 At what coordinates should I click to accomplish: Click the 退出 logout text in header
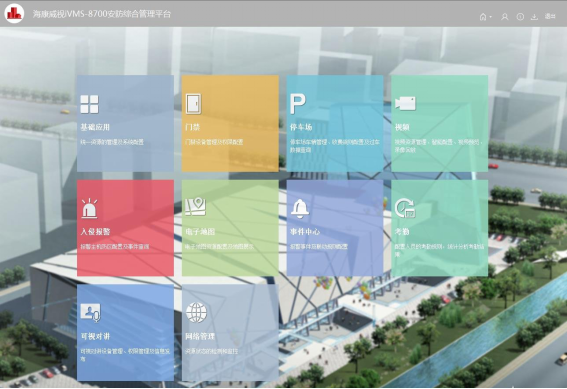click(x=550, y=17)
